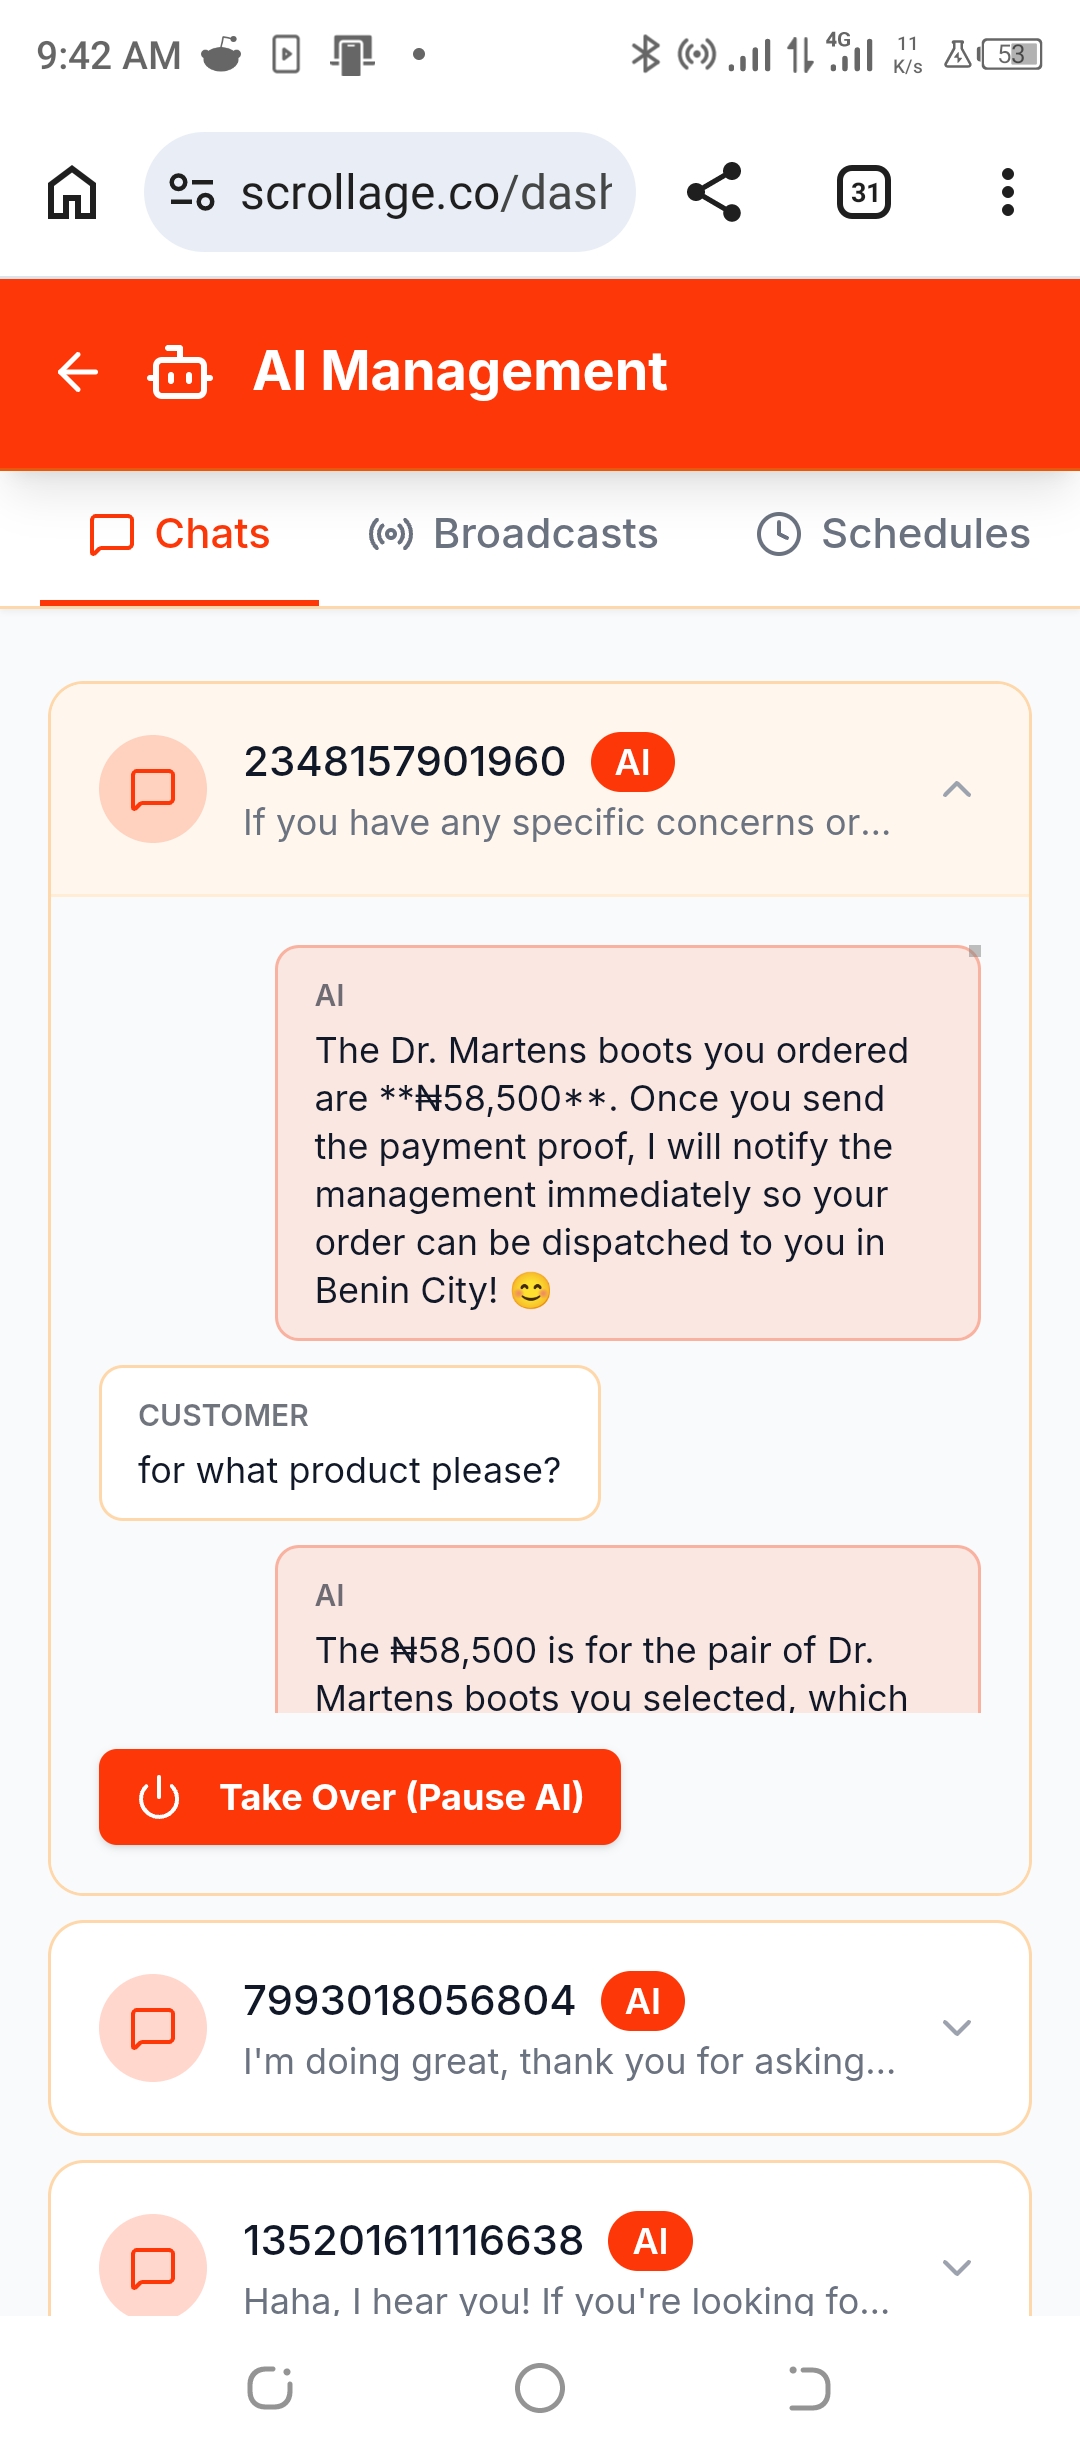
Task: Tap the chat avatar for 2348157901960
Action: coord(153,789)
